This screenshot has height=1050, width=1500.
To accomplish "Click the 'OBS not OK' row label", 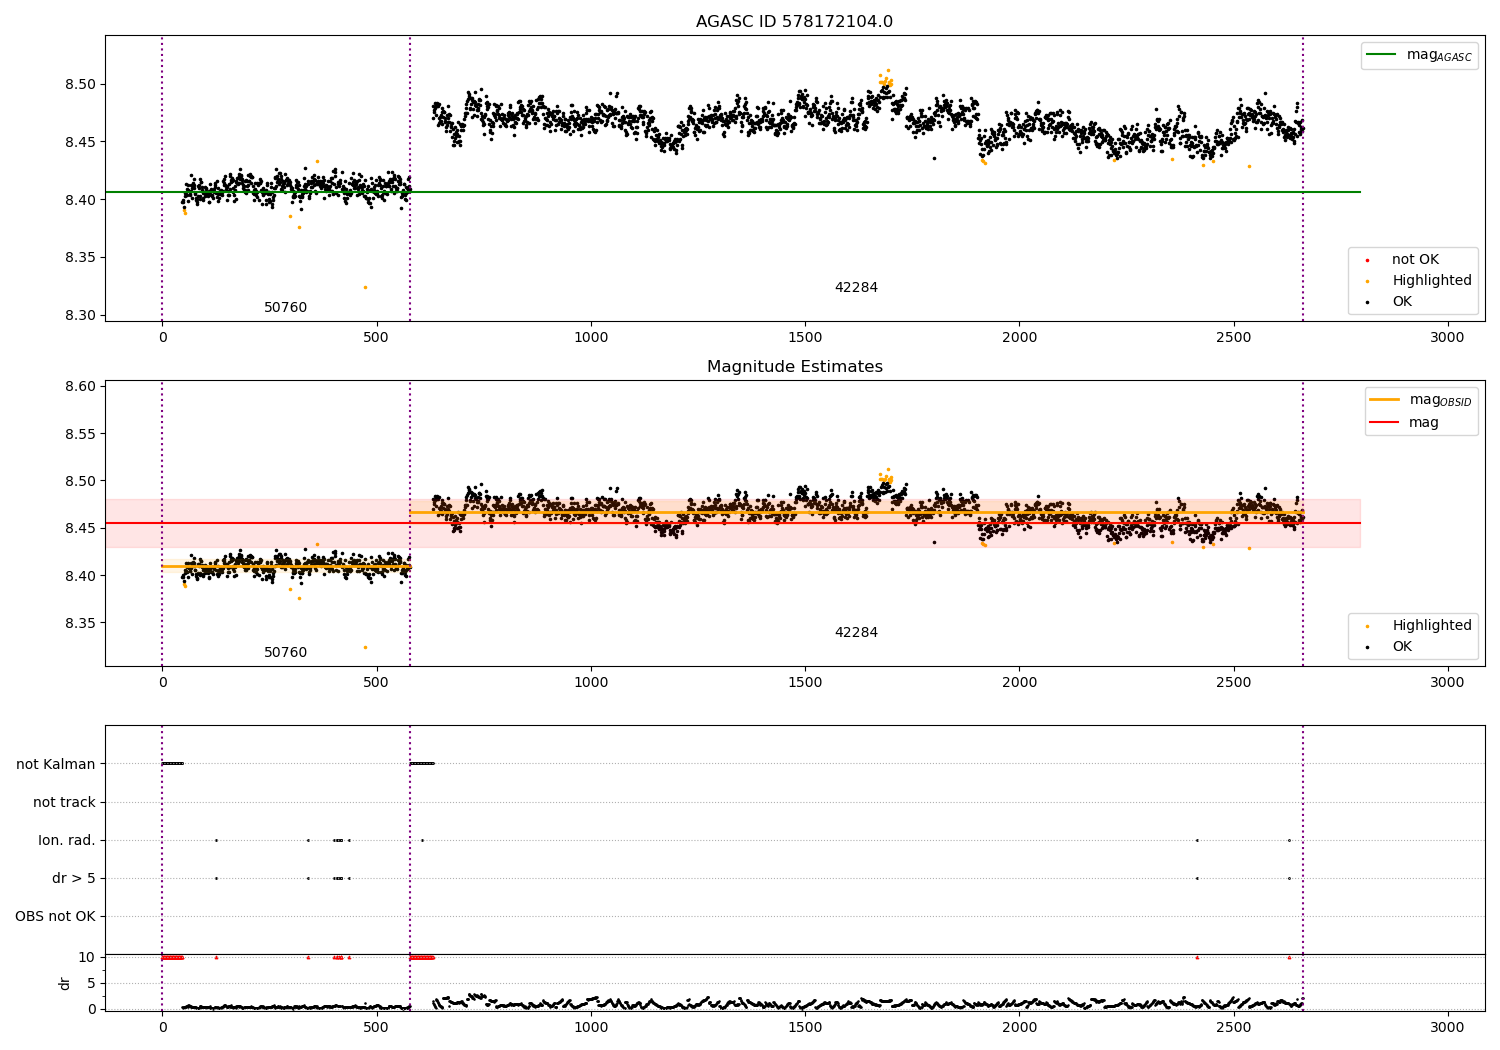I will pos(55,916).
